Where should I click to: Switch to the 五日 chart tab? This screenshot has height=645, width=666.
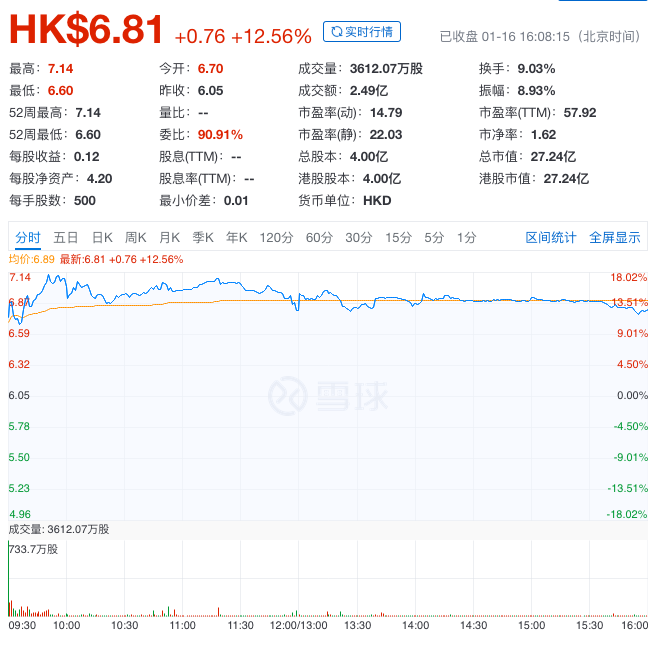pyautogui.click(x=66, y=237)
